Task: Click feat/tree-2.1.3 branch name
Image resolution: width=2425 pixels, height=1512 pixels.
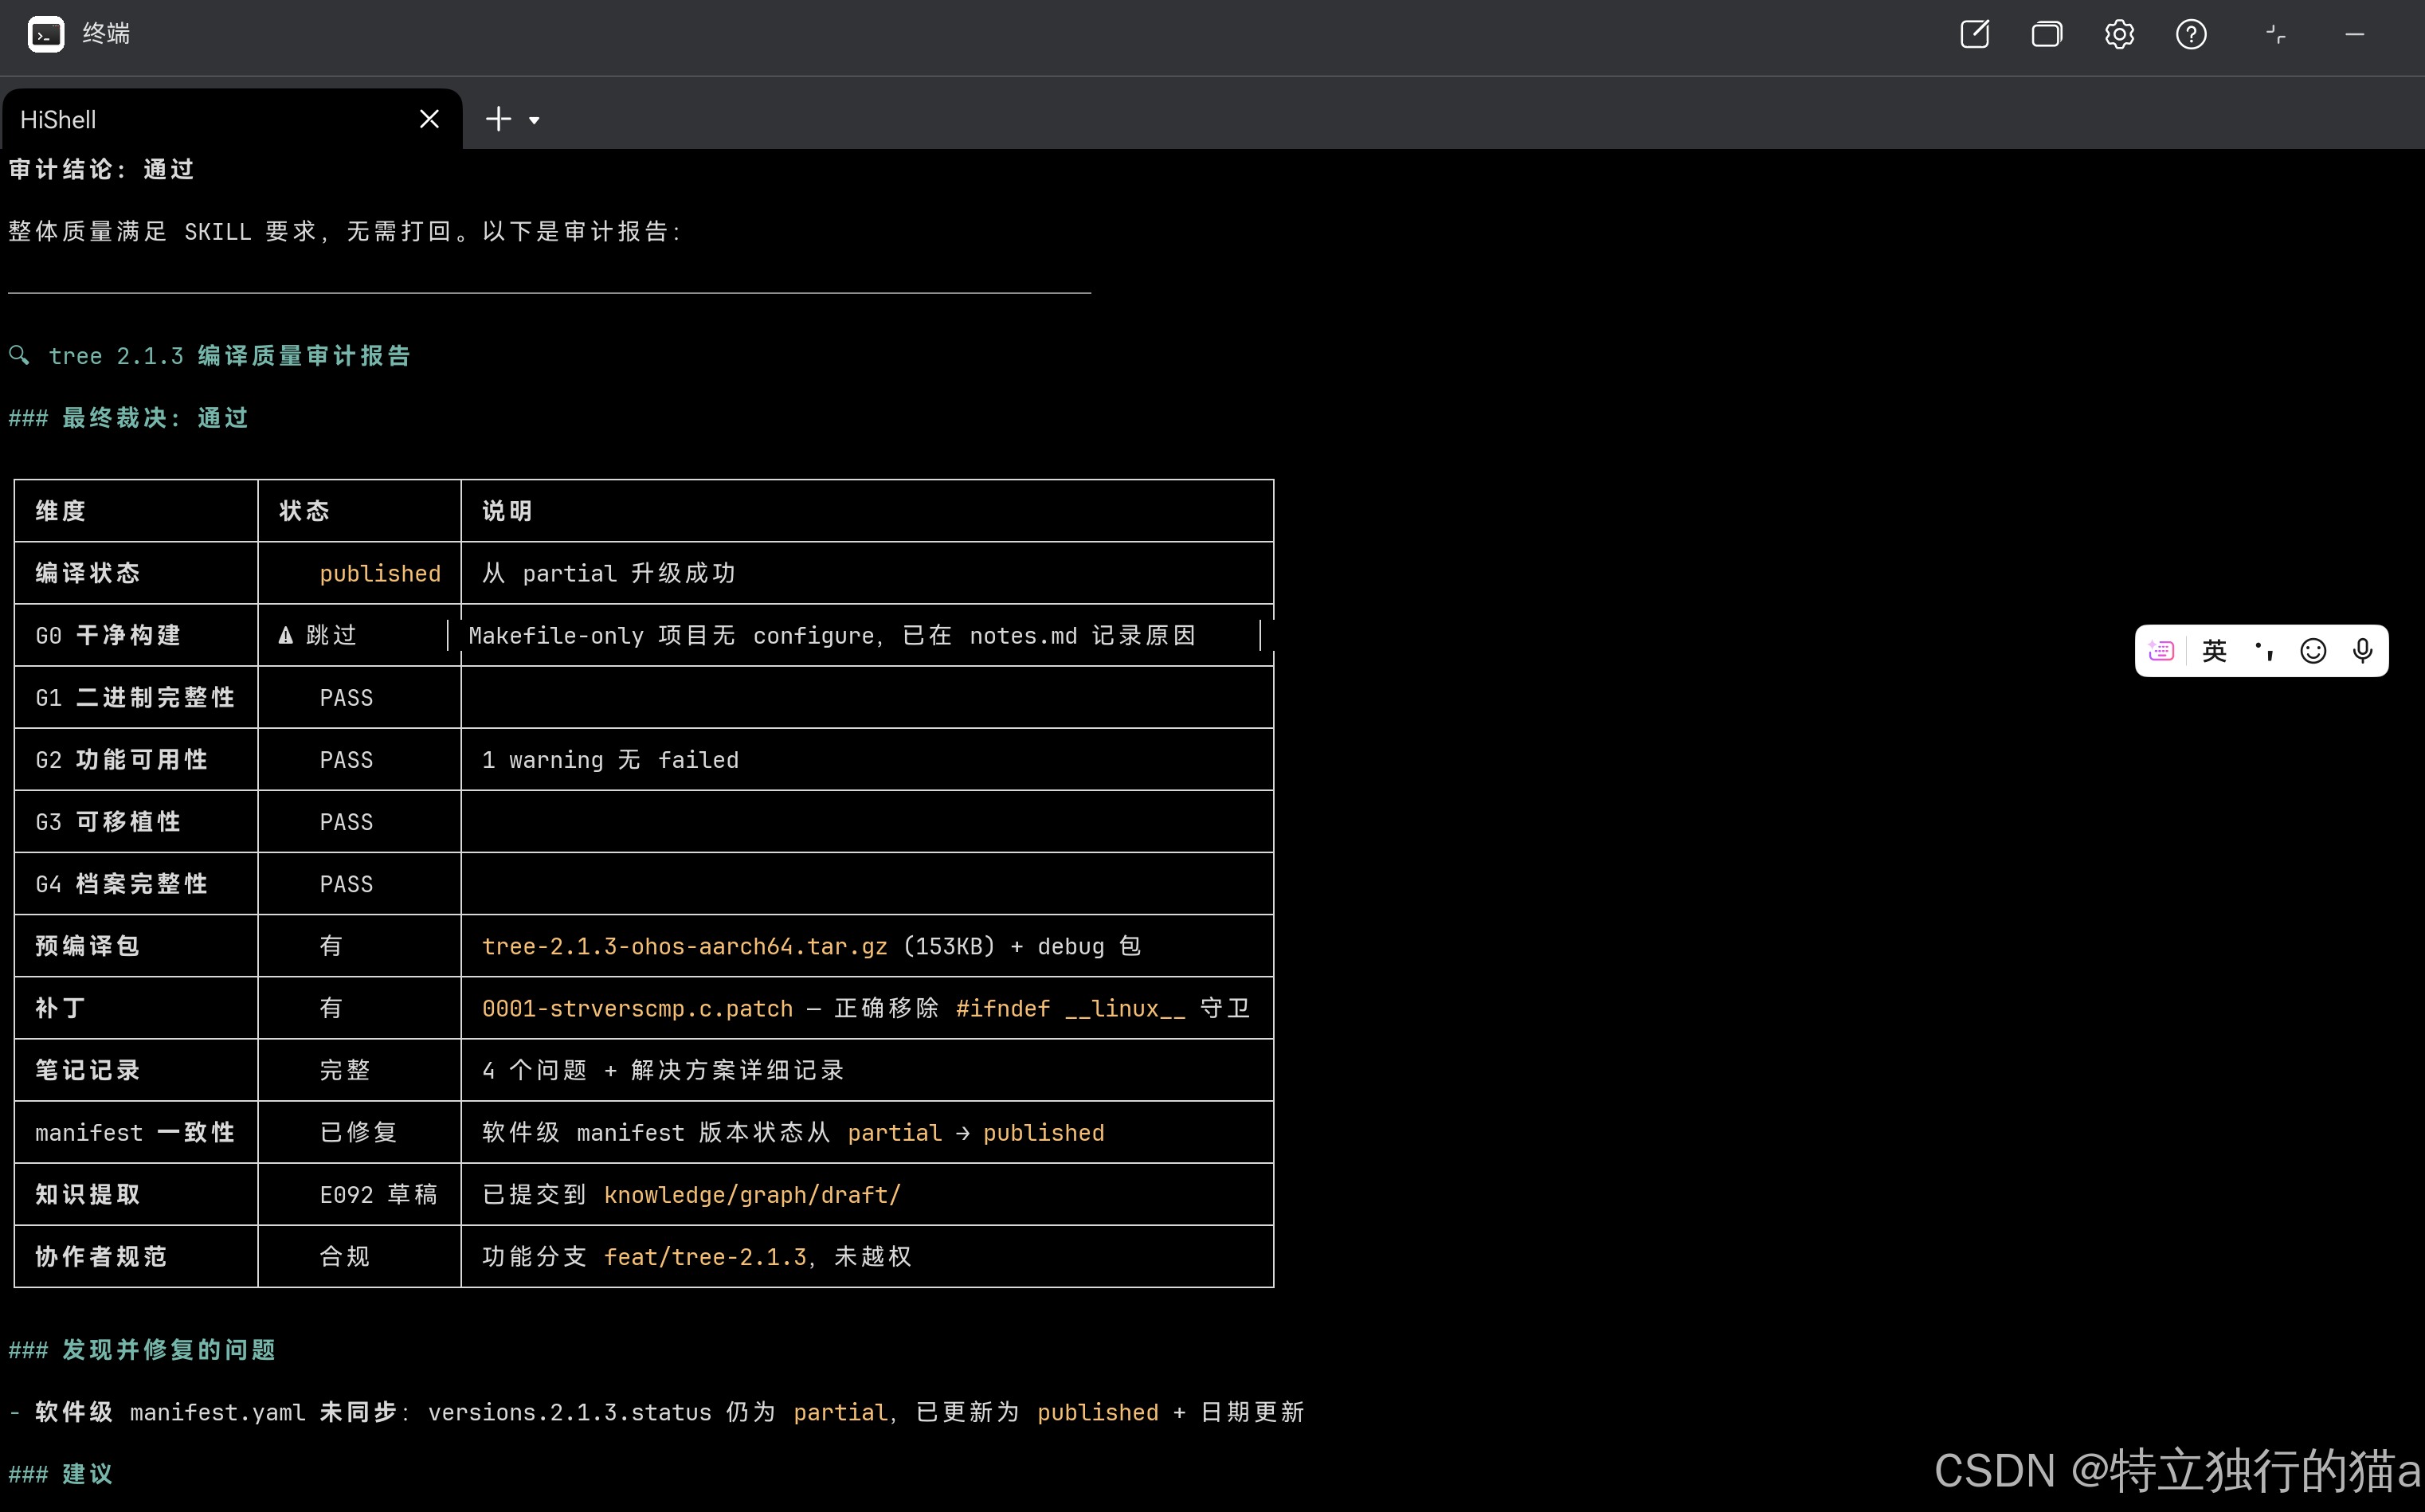Action: 705,1257
